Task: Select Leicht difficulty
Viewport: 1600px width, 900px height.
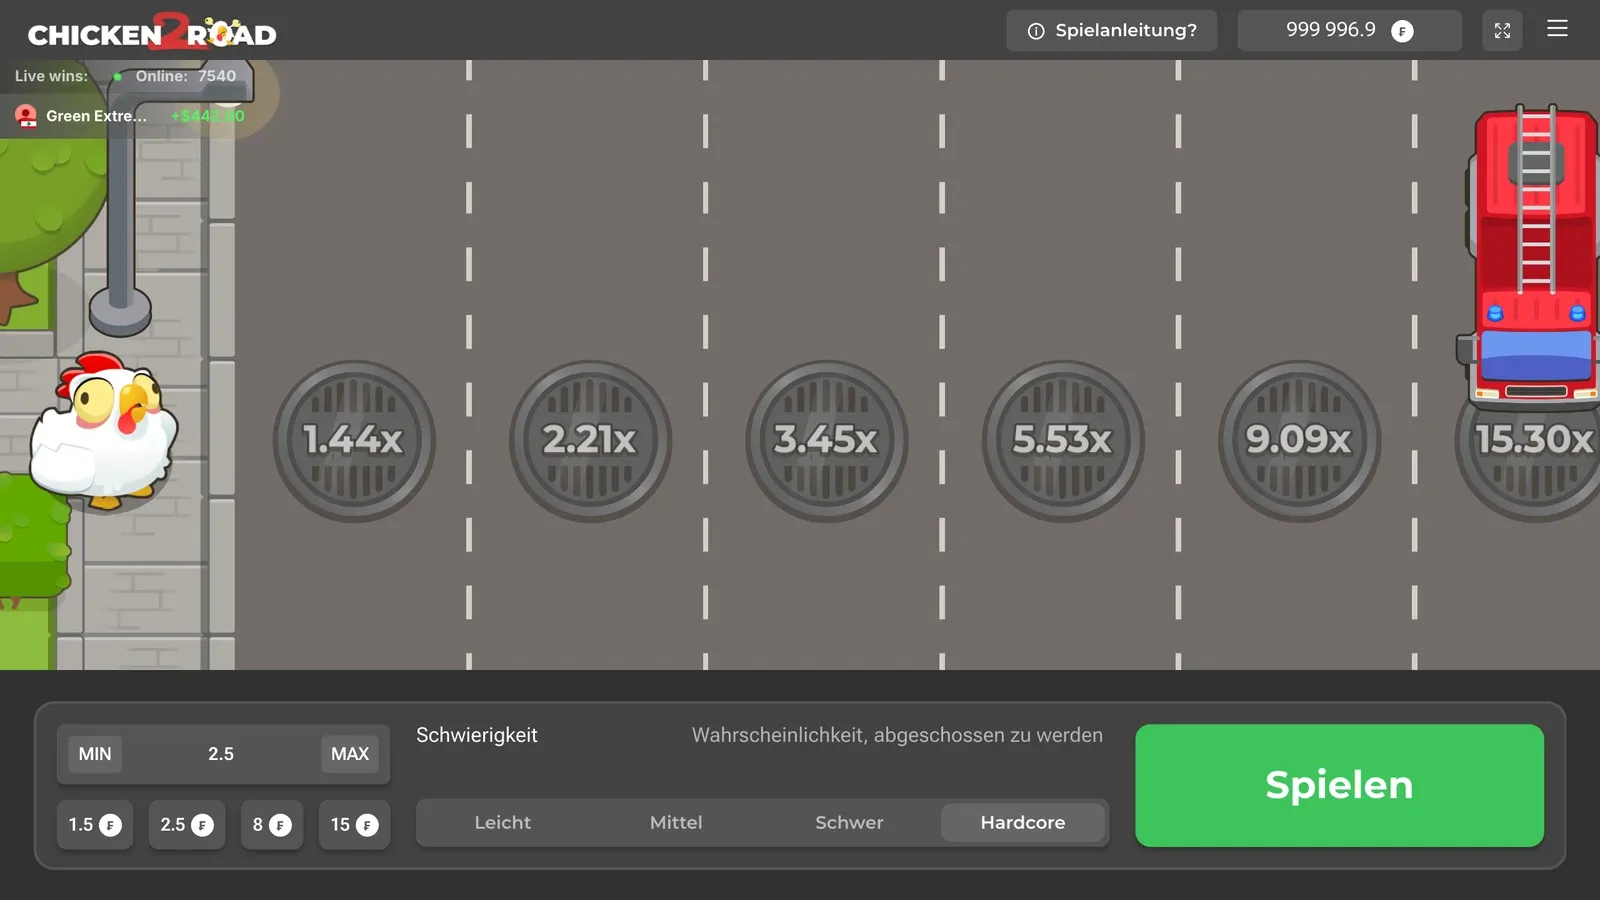Action: (503, 823)
